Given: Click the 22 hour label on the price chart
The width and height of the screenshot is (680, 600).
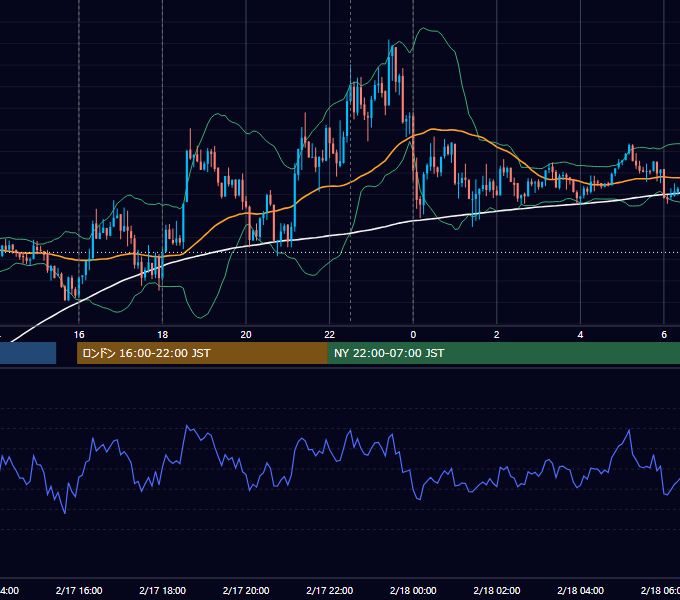Looking at the screenshot, I should 330,335.
